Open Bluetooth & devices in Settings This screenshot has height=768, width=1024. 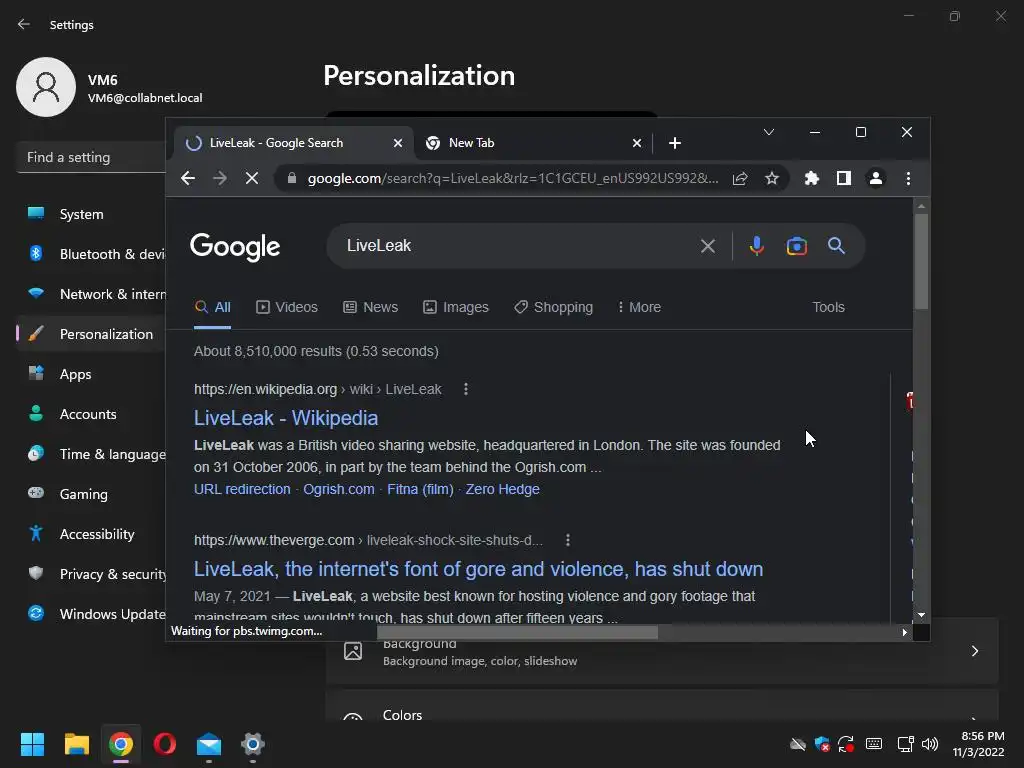91,254
